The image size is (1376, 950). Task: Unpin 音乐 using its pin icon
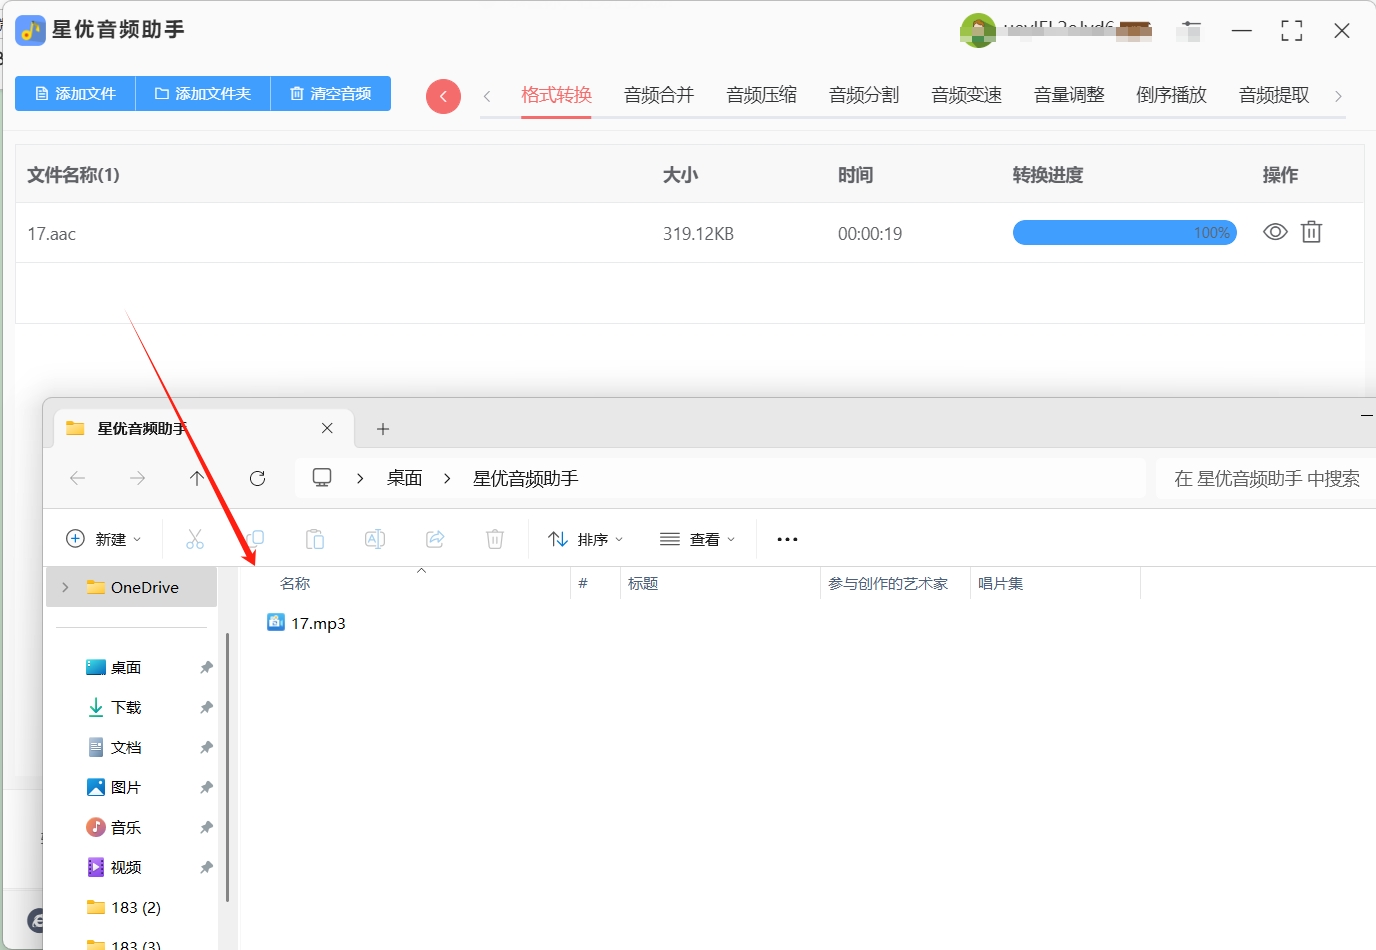206,827
